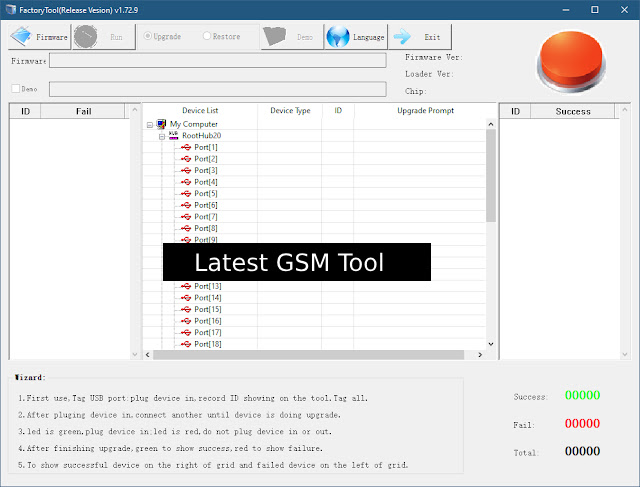The height and width of the screenshot is (487, 640).
Task: Enable the Demo checkbox
Action: pyautogui.click(x=16, y=89)
